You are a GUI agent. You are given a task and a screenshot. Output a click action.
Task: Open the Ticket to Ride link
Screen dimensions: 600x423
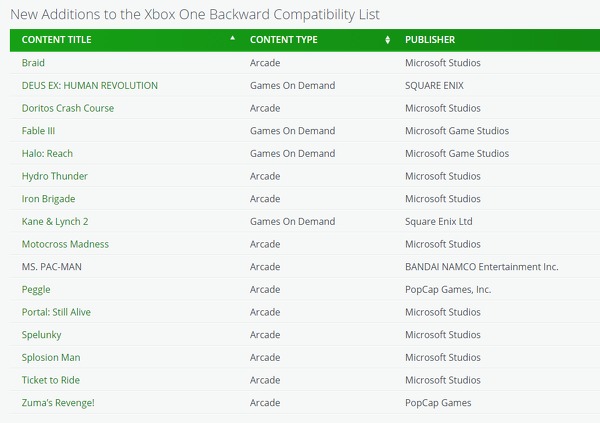[x=50, y=380]
